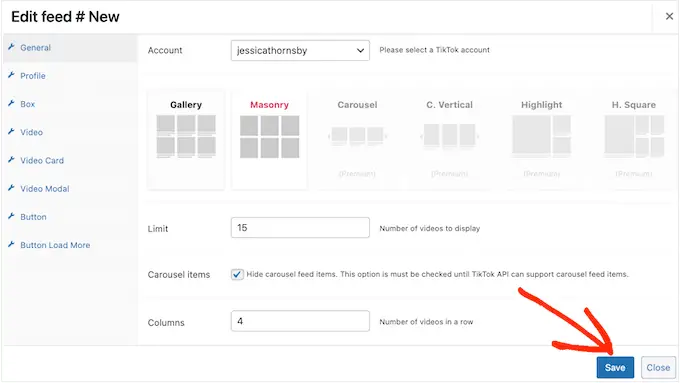Select the Gallery layout thumbnail
The image size is (680, 383).
pyautogui.click(x=186, y=140)
